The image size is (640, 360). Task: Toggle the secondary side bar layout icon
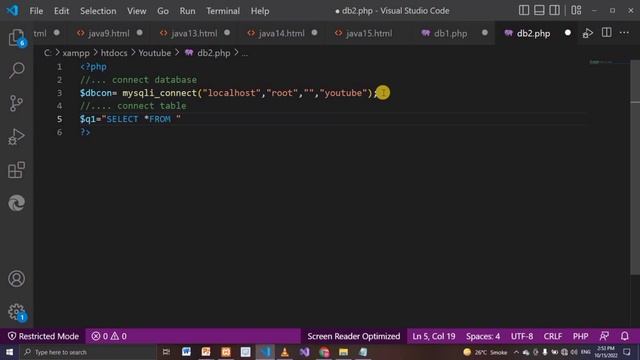click(x=554, y=10)
